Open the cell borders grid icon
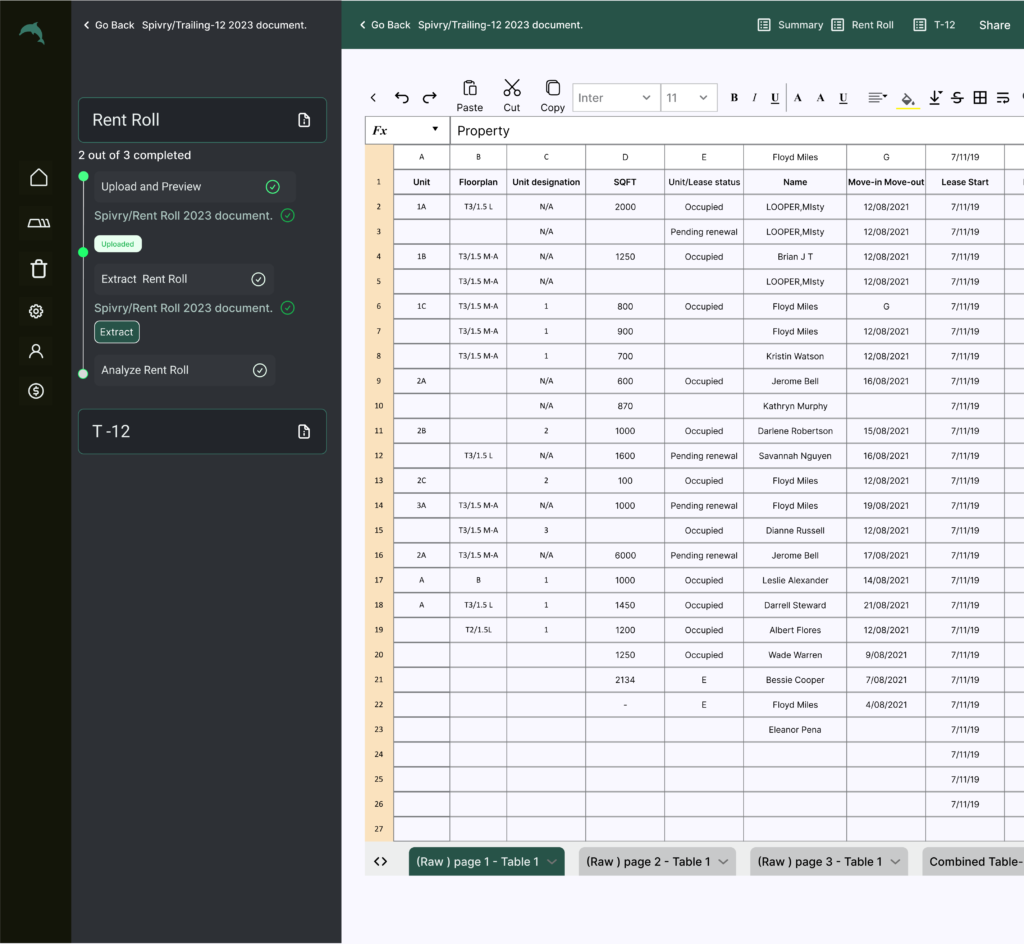1024x944 pixels. tap(980, 98)
